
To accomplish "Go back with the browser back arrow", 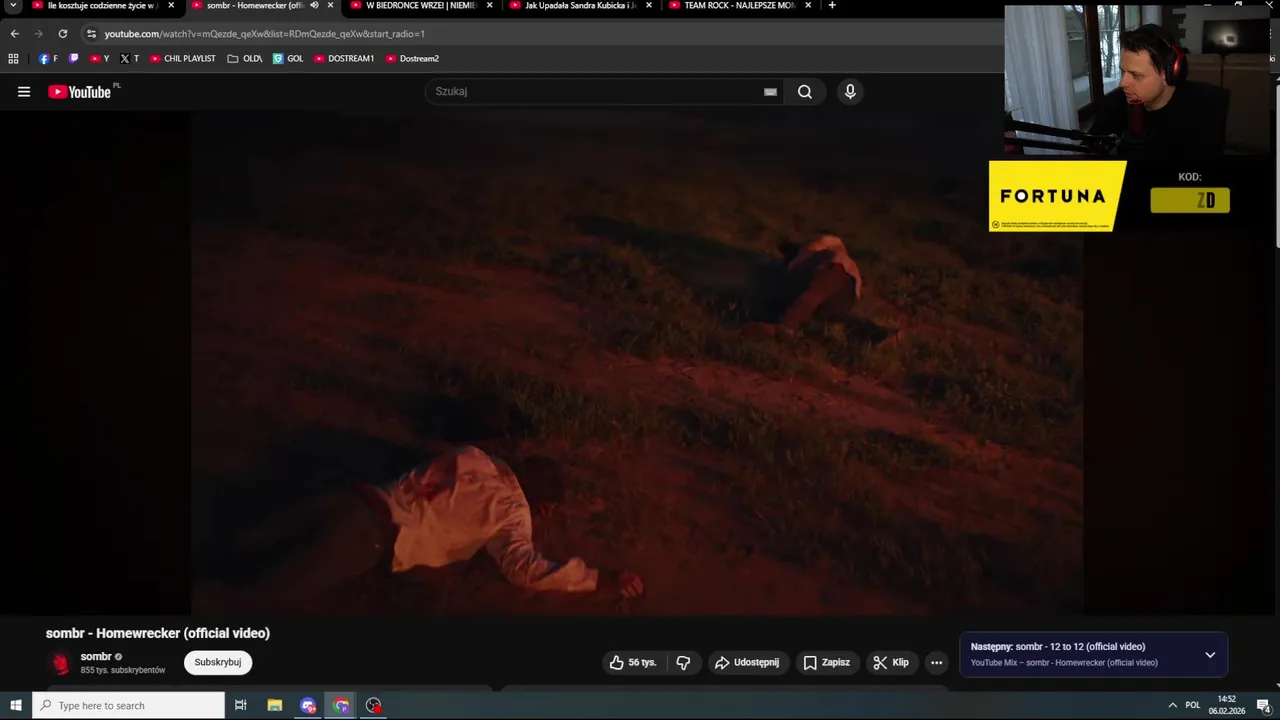I will point(14,33).
